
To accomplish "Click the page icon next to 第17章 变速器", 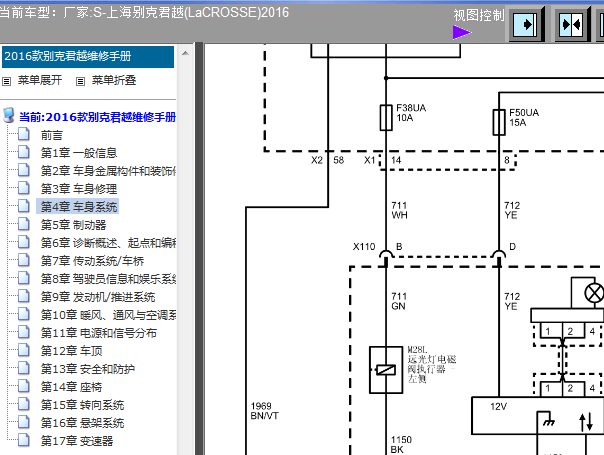I will point(24,440).
